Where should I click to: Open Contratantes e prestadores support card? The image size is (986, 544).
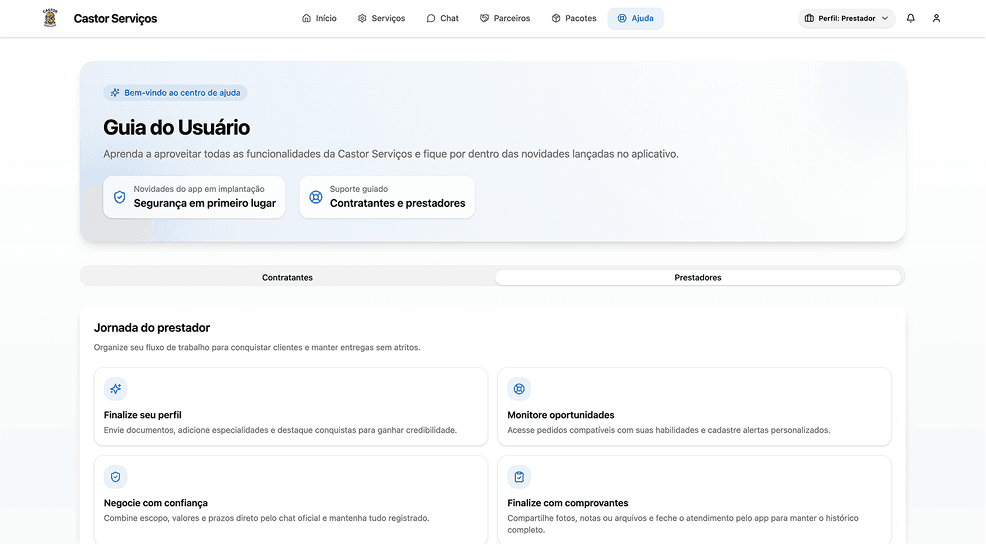387,197
